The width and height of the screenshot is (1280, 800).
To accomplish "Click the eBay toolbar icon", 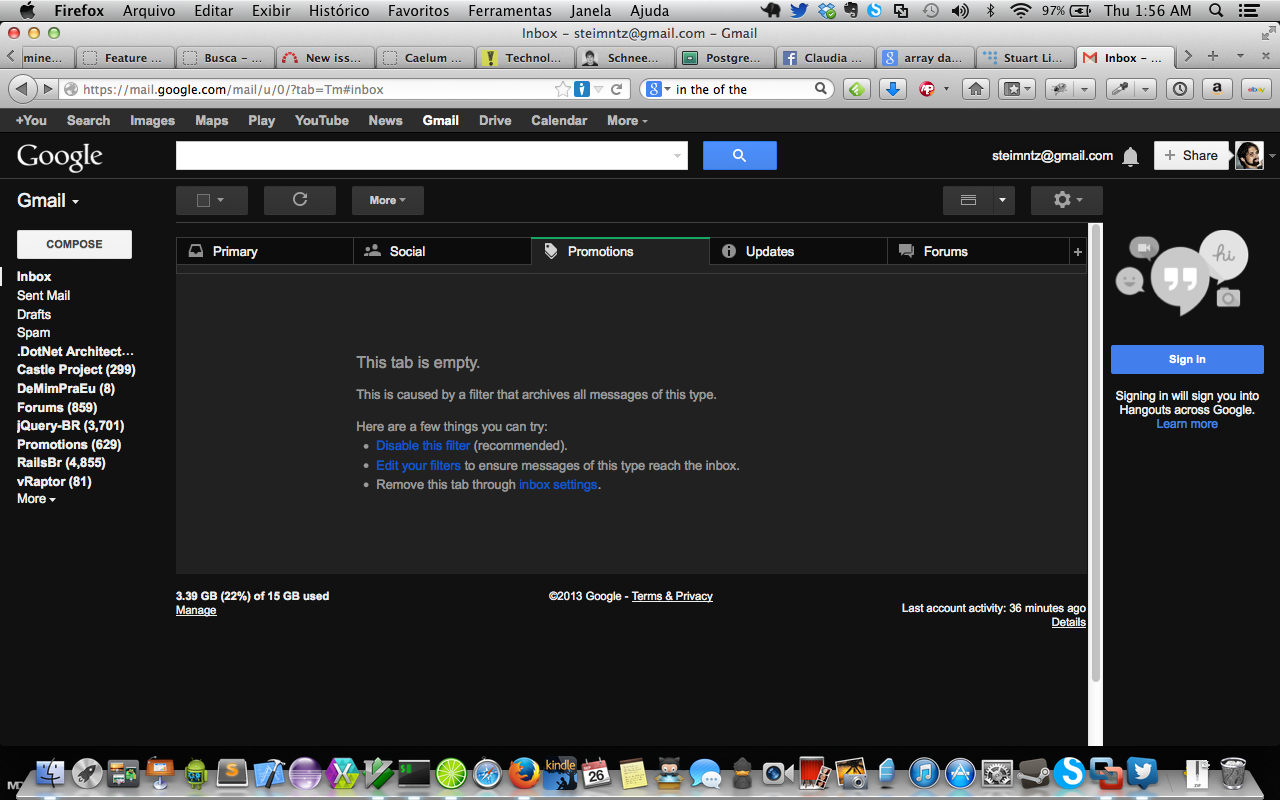I will click(x=1256, y=89).
